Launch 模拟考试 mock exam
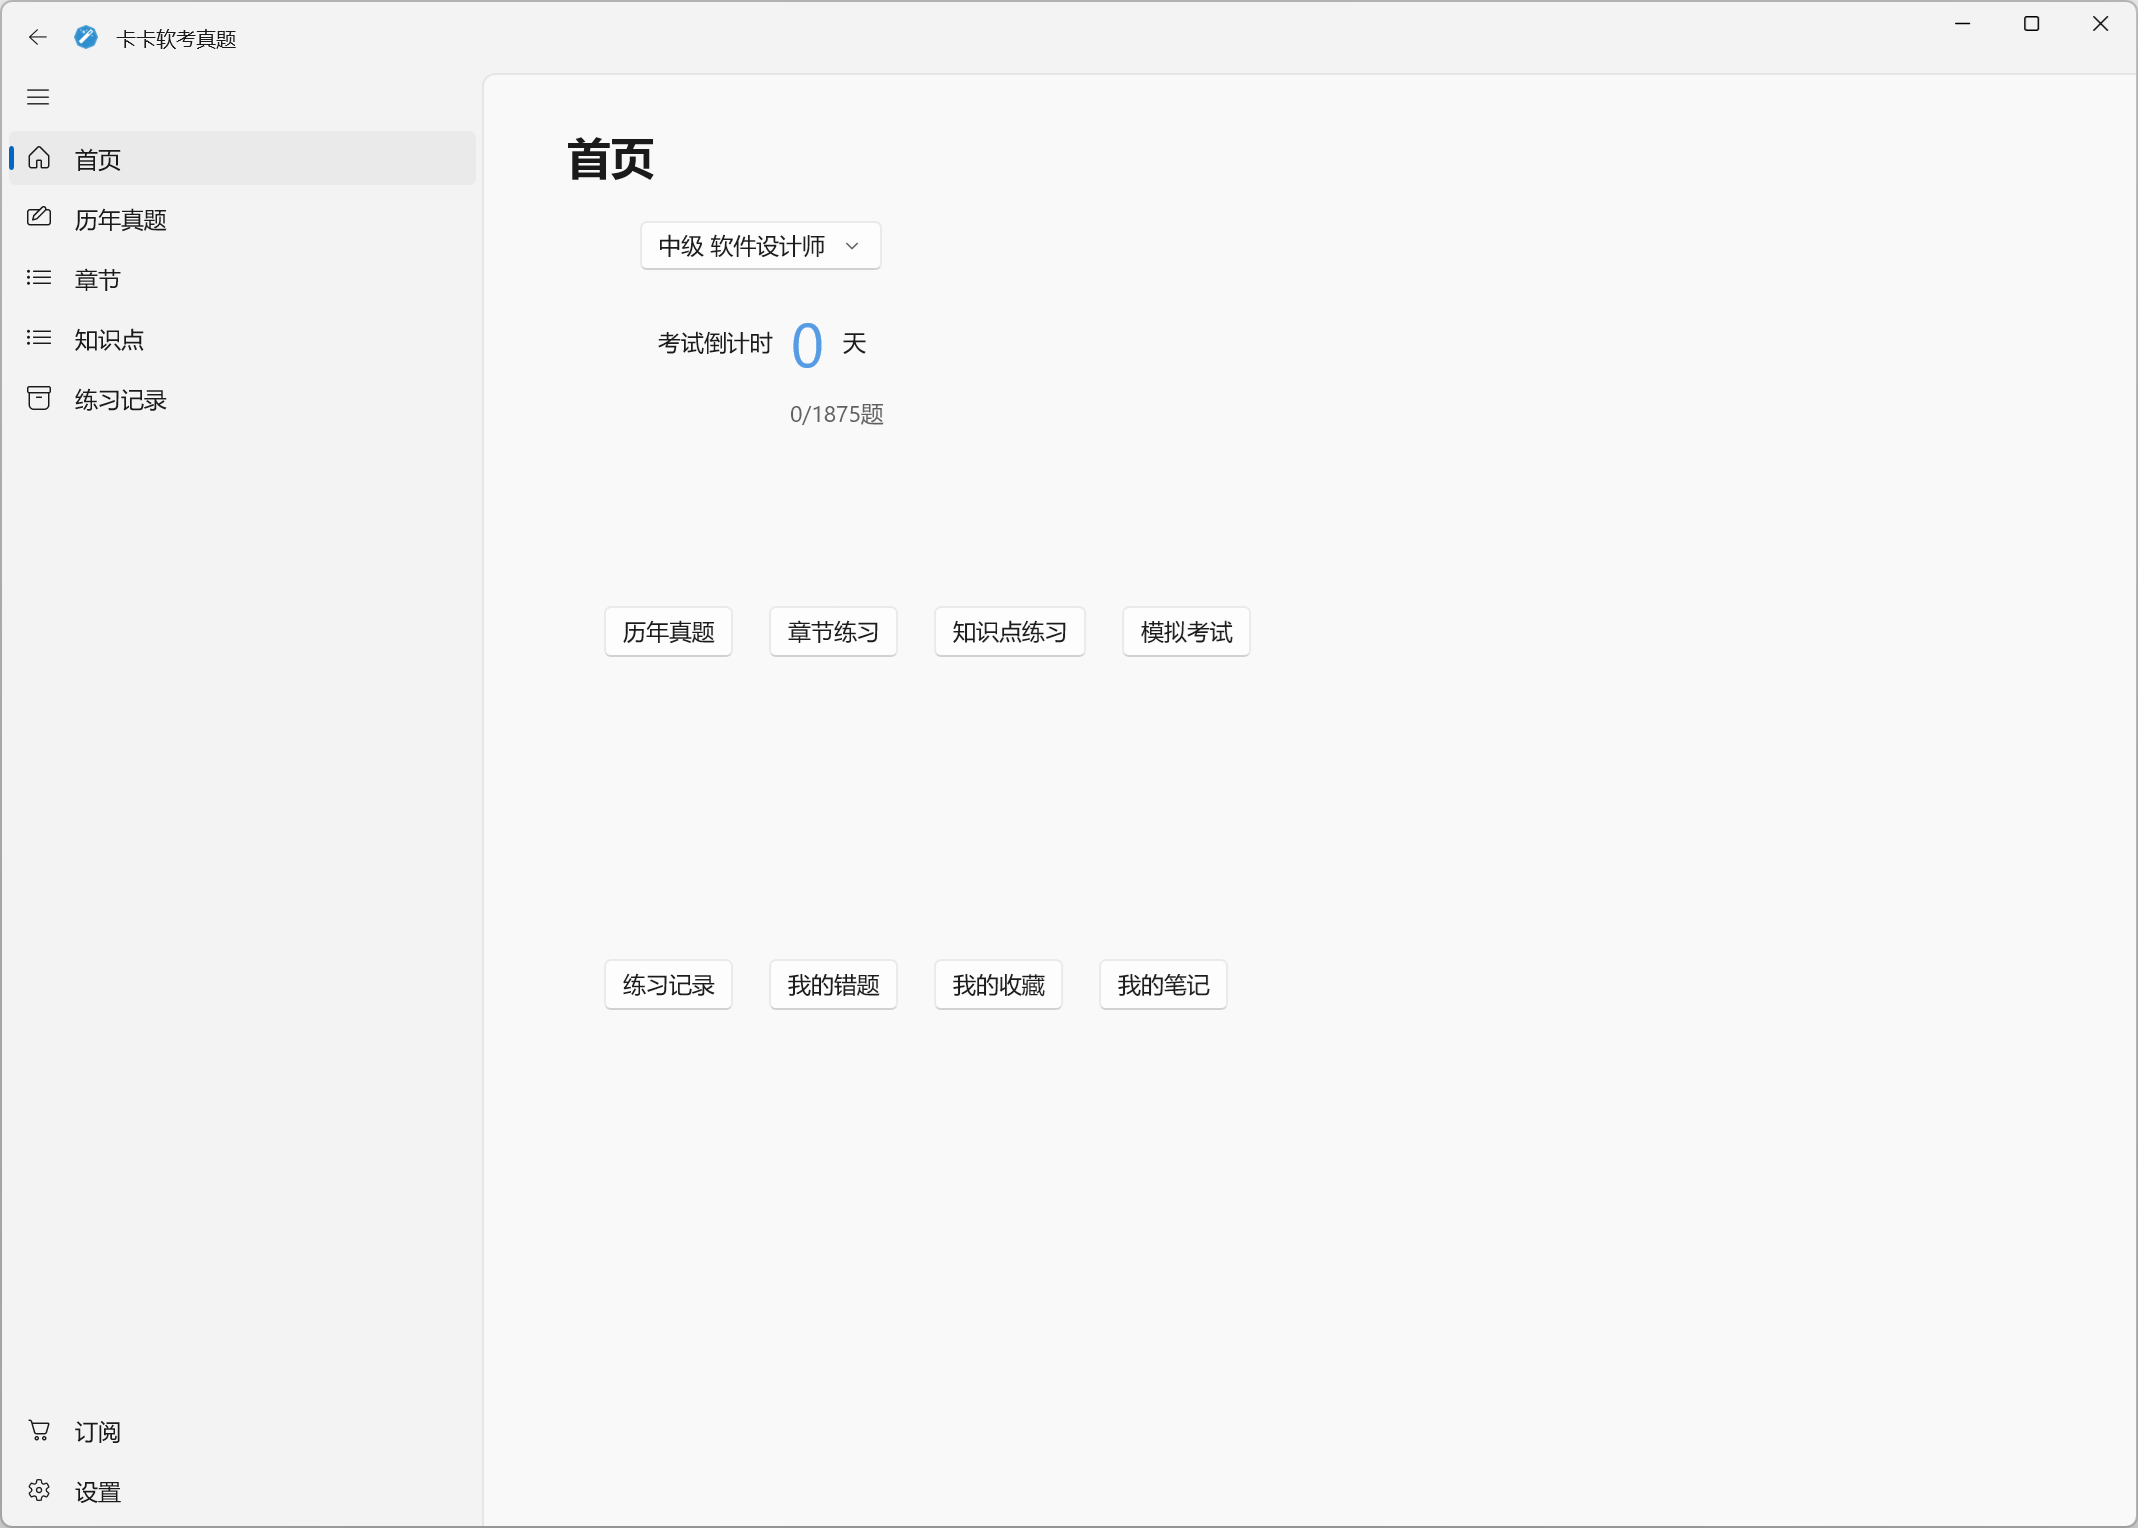Image resolution: width=2138 pixels, height=1528 pixels. tap(1186, 632)
